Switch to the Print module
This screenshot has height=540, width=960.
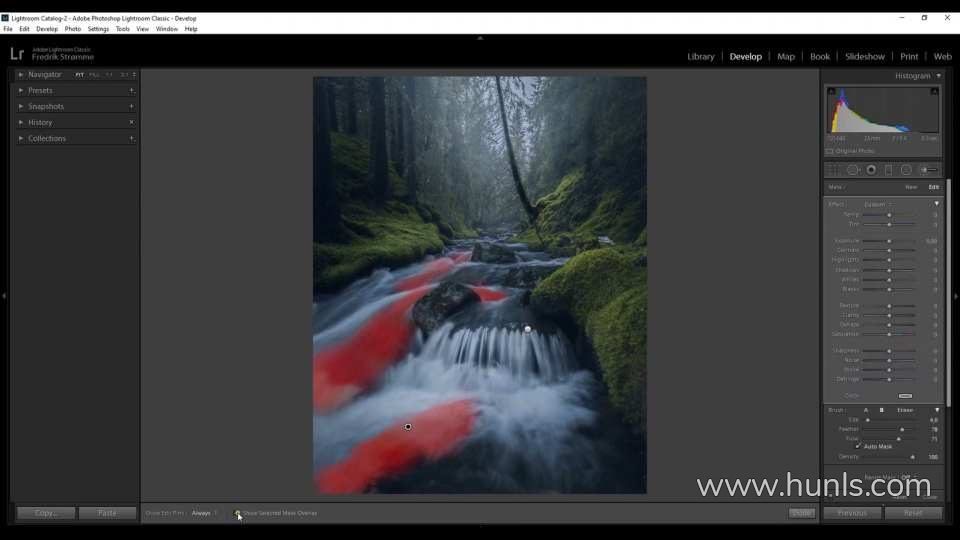pos(909,56)
